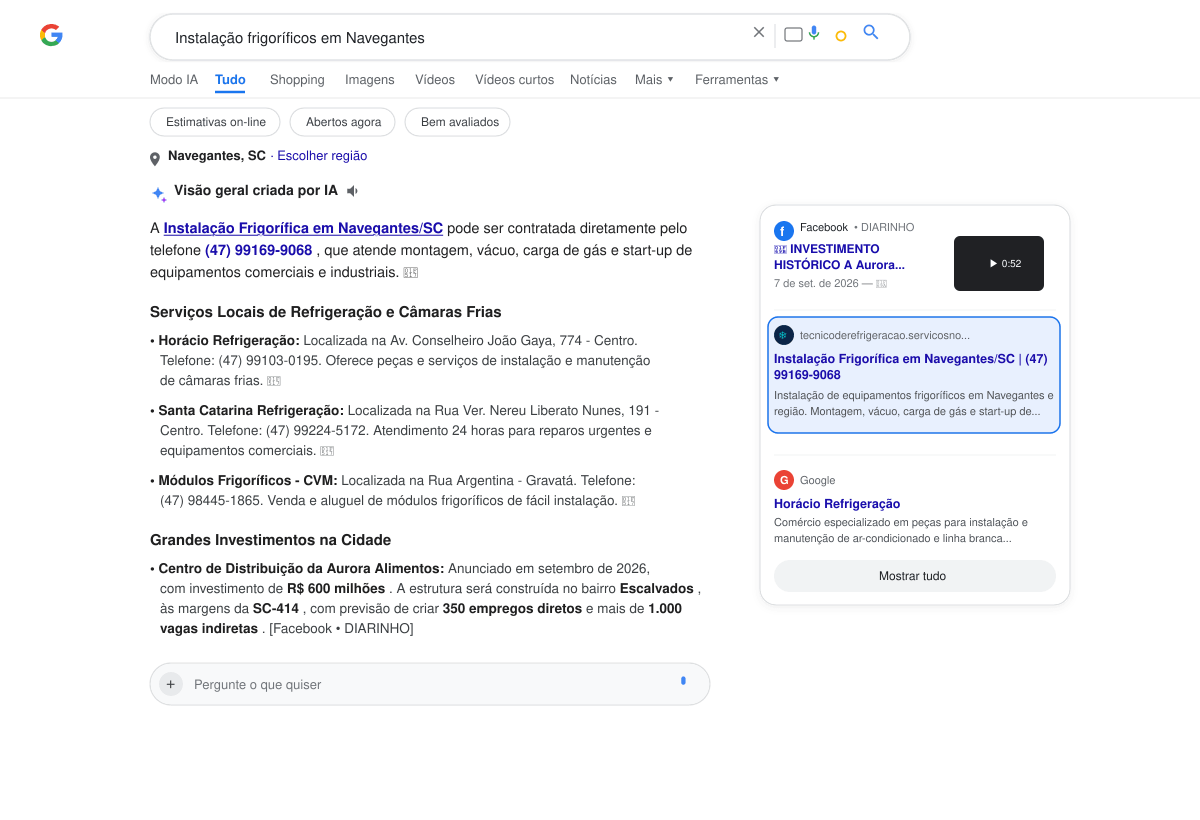The image size is (1200, 820).
Task: Click the tecnicoderefrigeracao site favicon
Action: click(x=784, y=335)
